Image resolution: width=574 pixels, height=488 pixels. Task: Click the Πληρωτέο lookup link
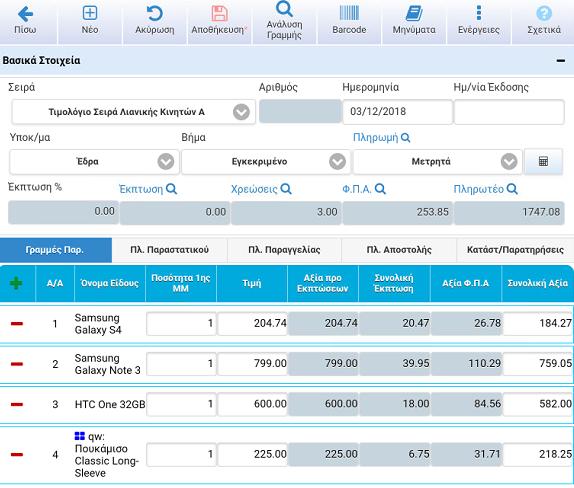coord(485,189)
